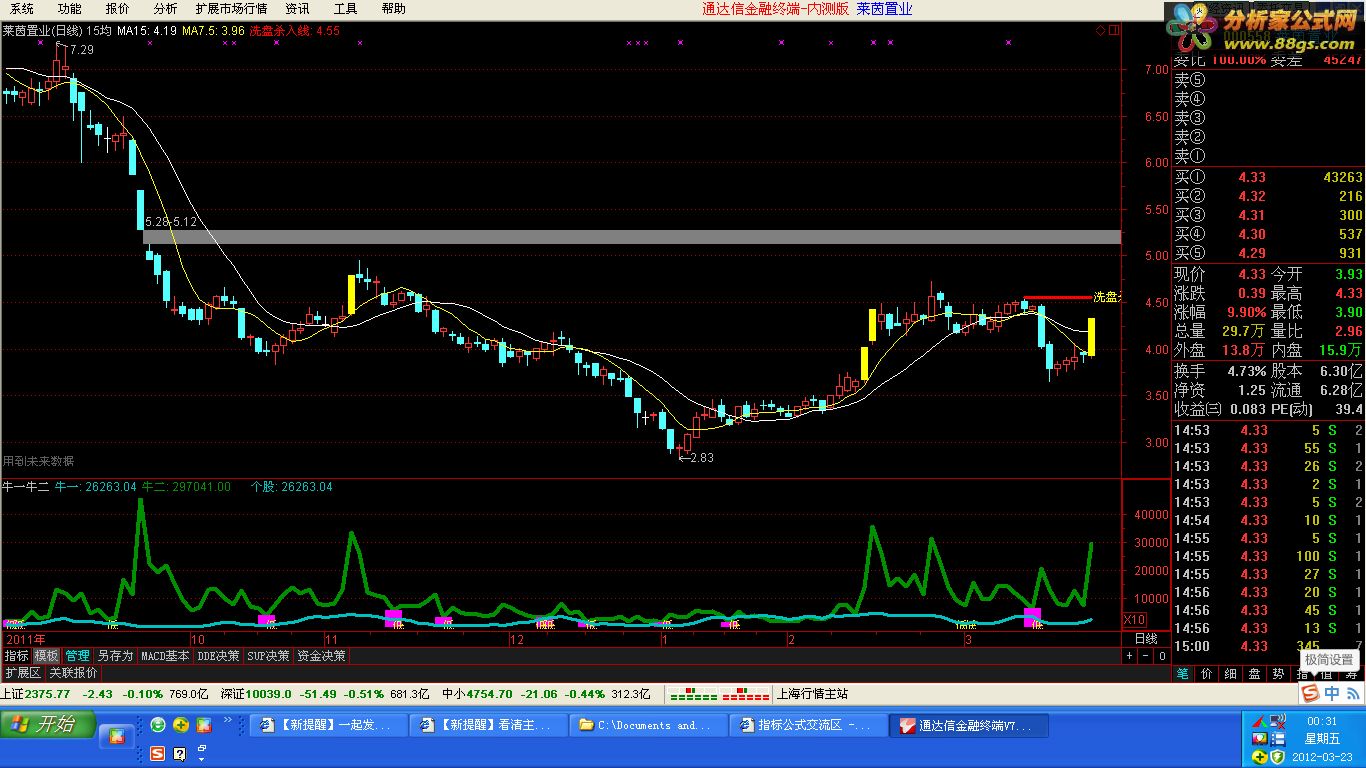Click the square panel icon atop the chart

[x=1114, y=30]
